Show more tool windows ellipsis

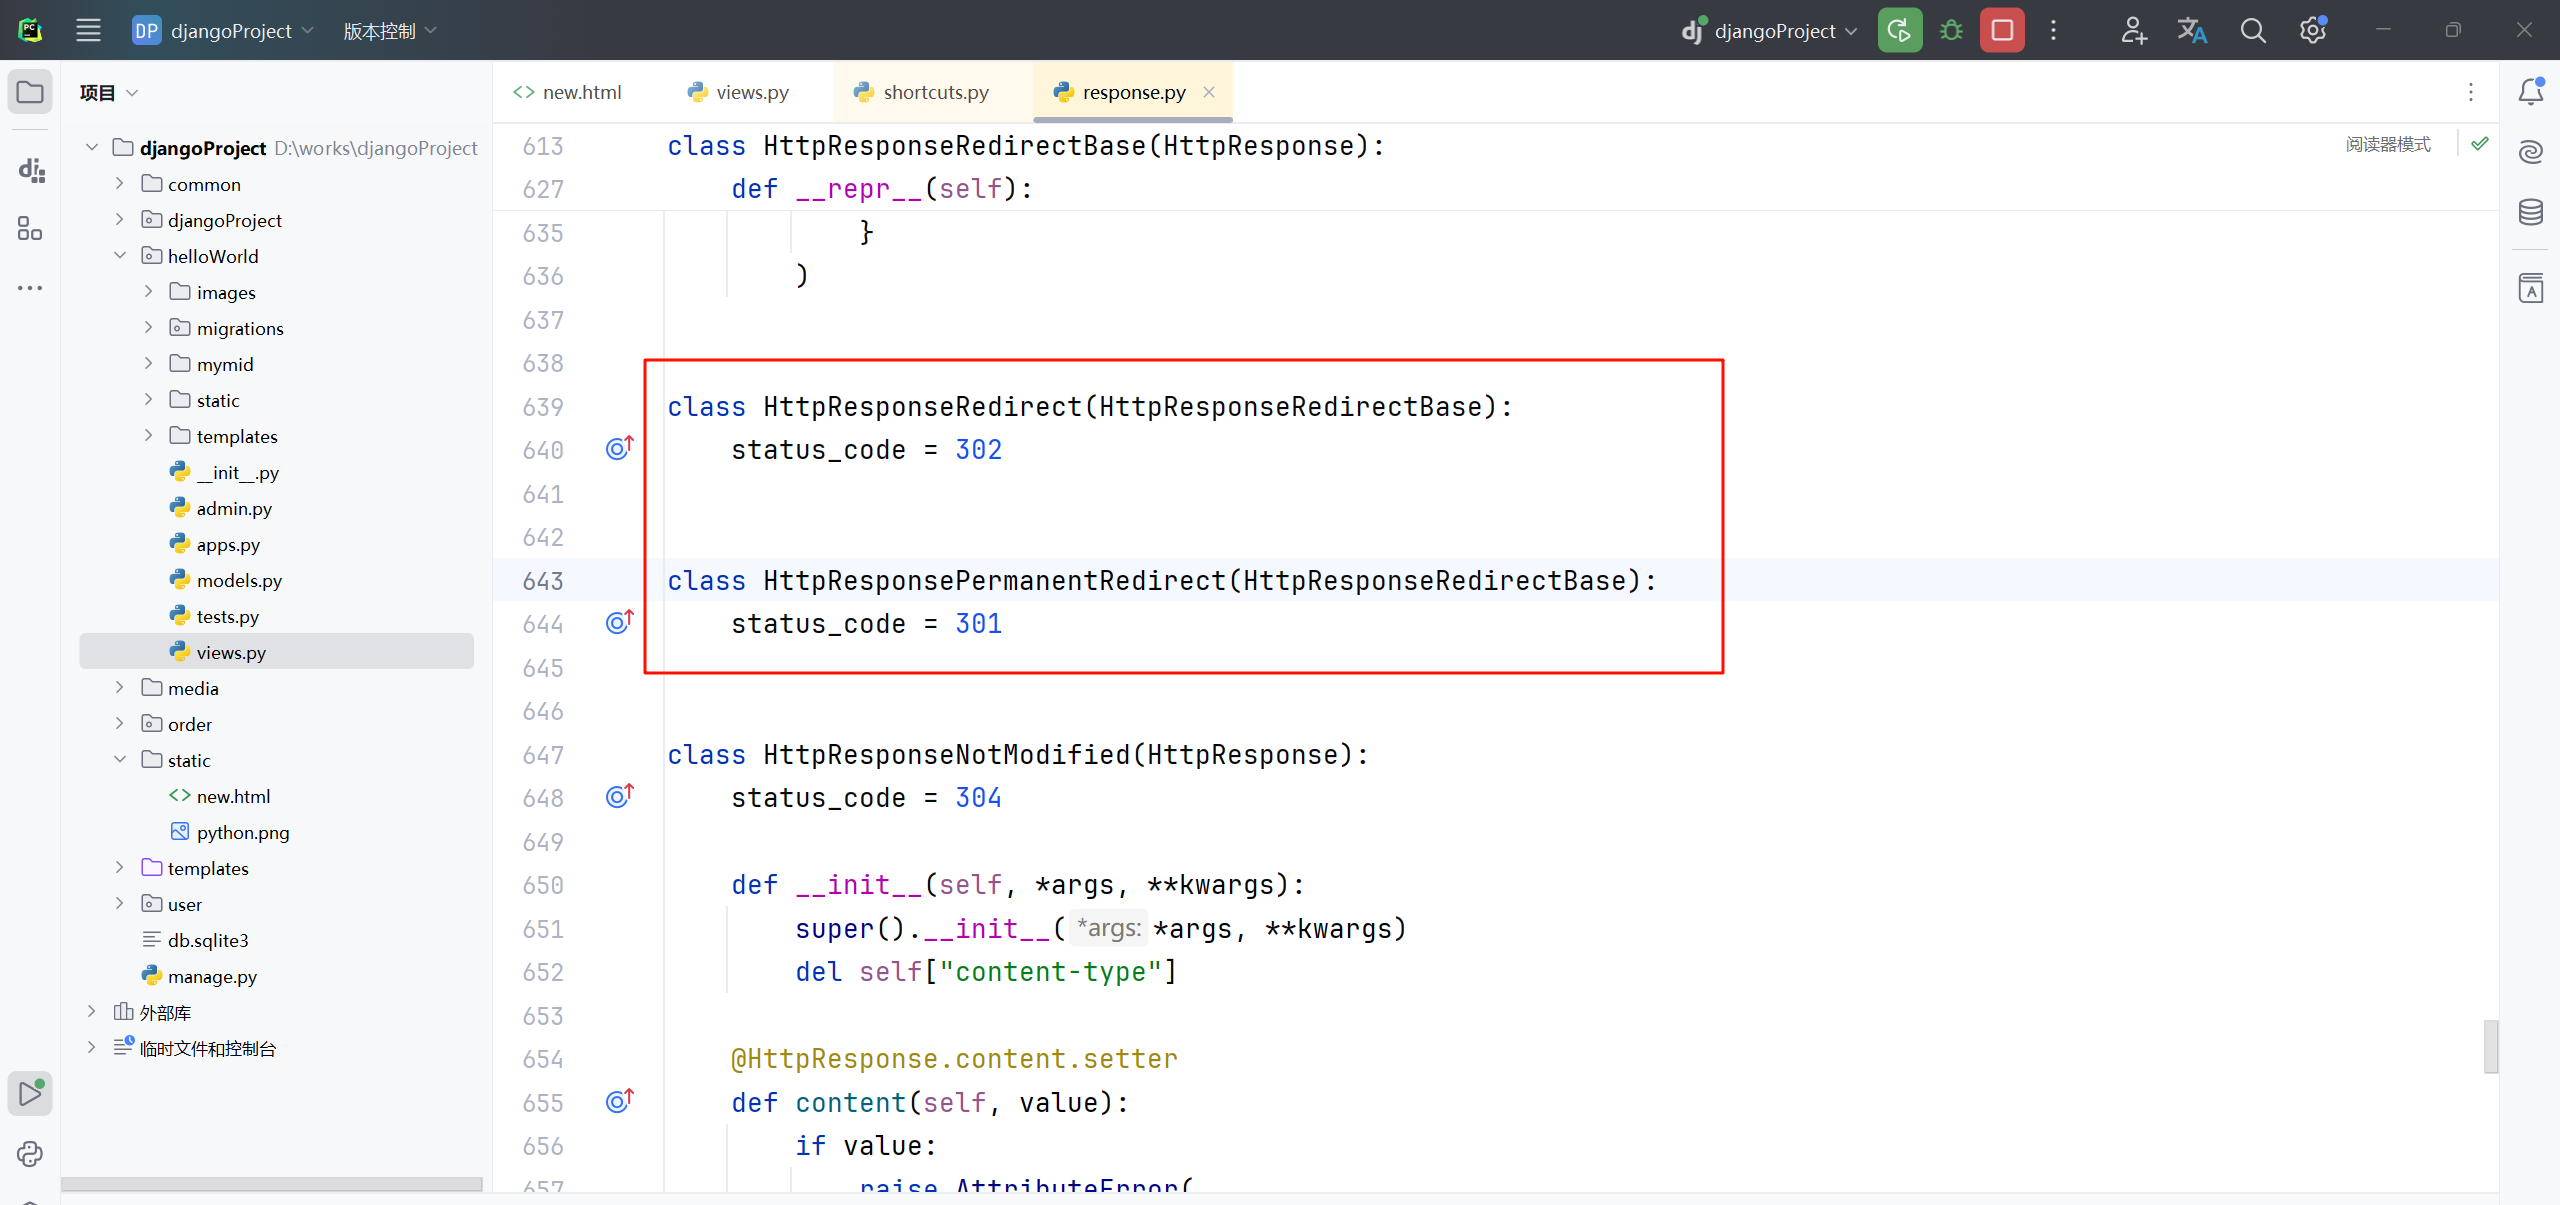tap(30, 288)
